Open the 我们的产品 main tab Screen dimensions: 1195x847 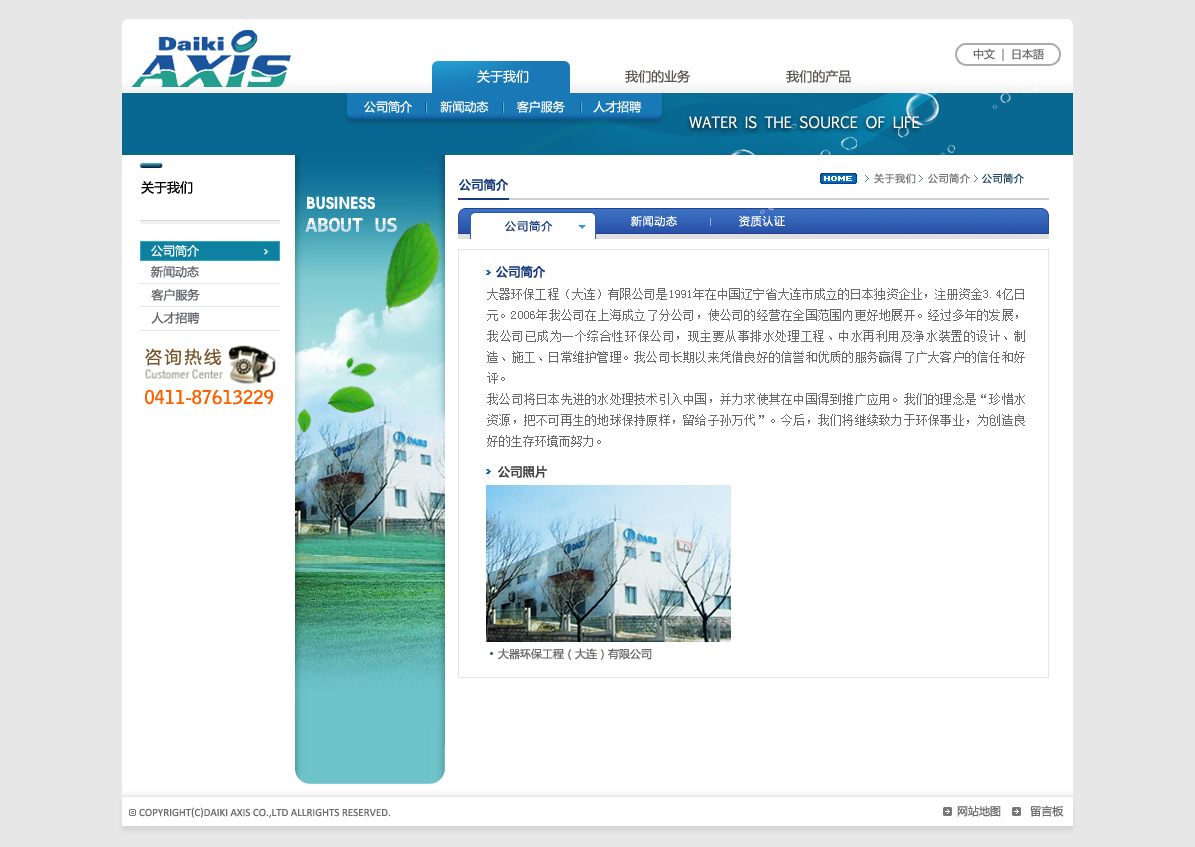(818, 77)
